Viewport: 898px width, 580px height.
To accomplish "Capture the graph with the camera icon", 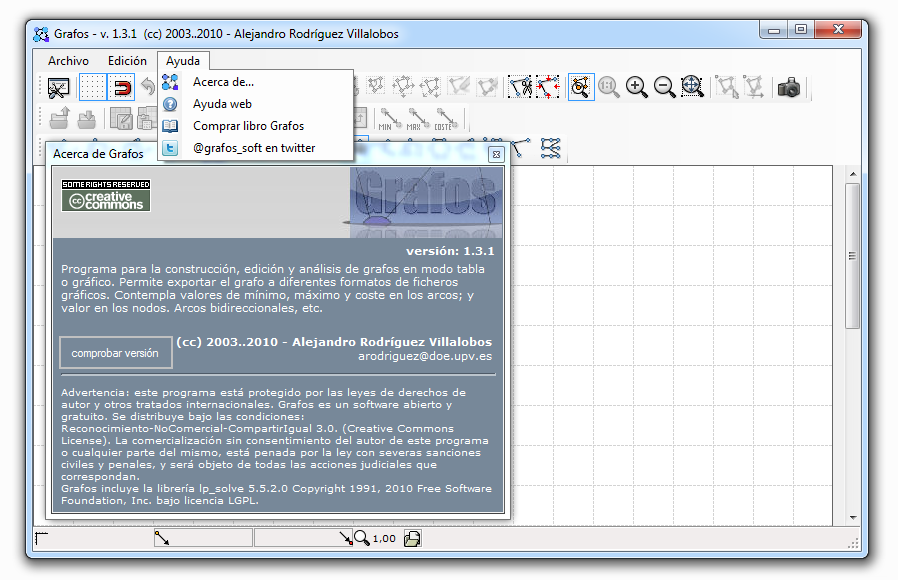I will click(x=788, y=87).
